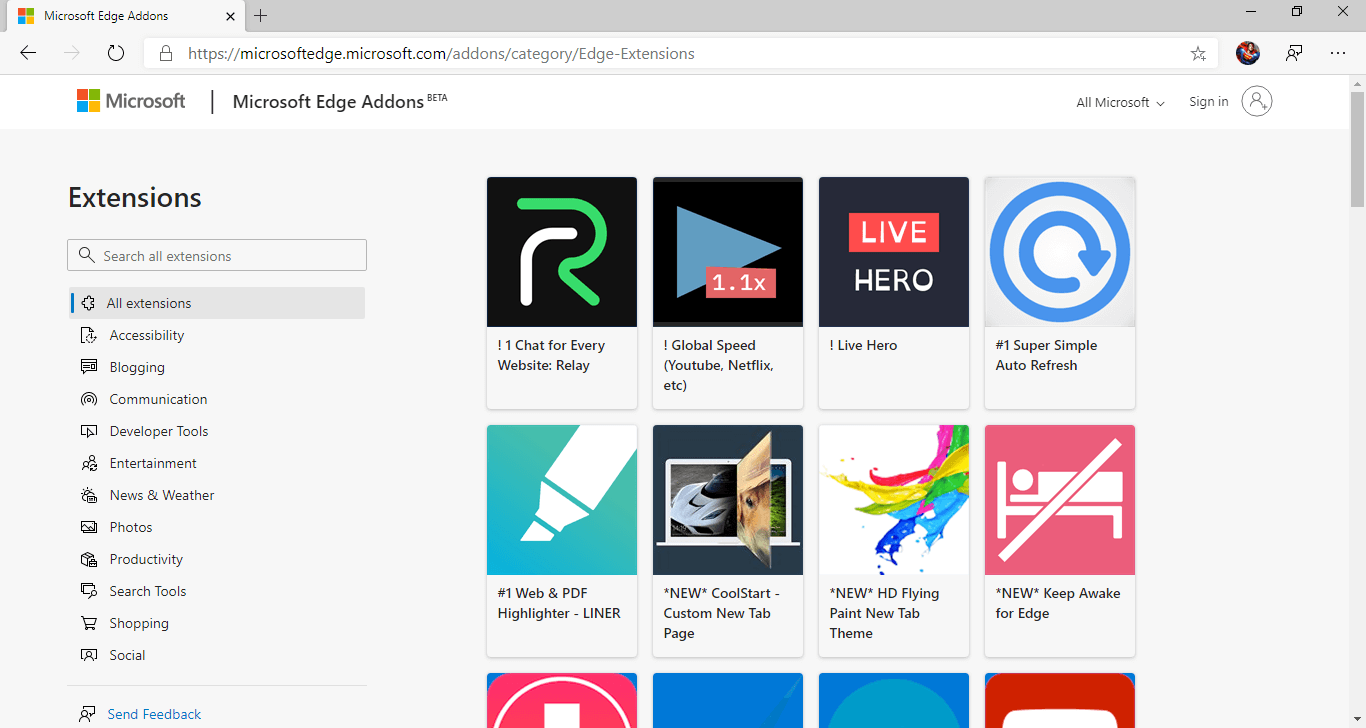Click the Productivity category icon
1366x728 pixels.
(x=89, y=559)
